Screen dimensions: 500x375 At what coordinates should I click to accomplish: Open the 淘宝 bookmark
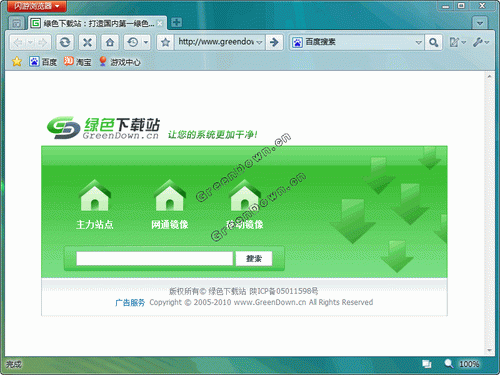tap(78, 62)
